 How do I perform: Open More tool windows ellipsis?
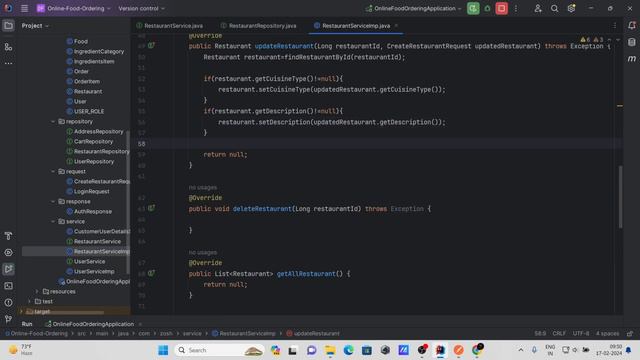point(8,63)
